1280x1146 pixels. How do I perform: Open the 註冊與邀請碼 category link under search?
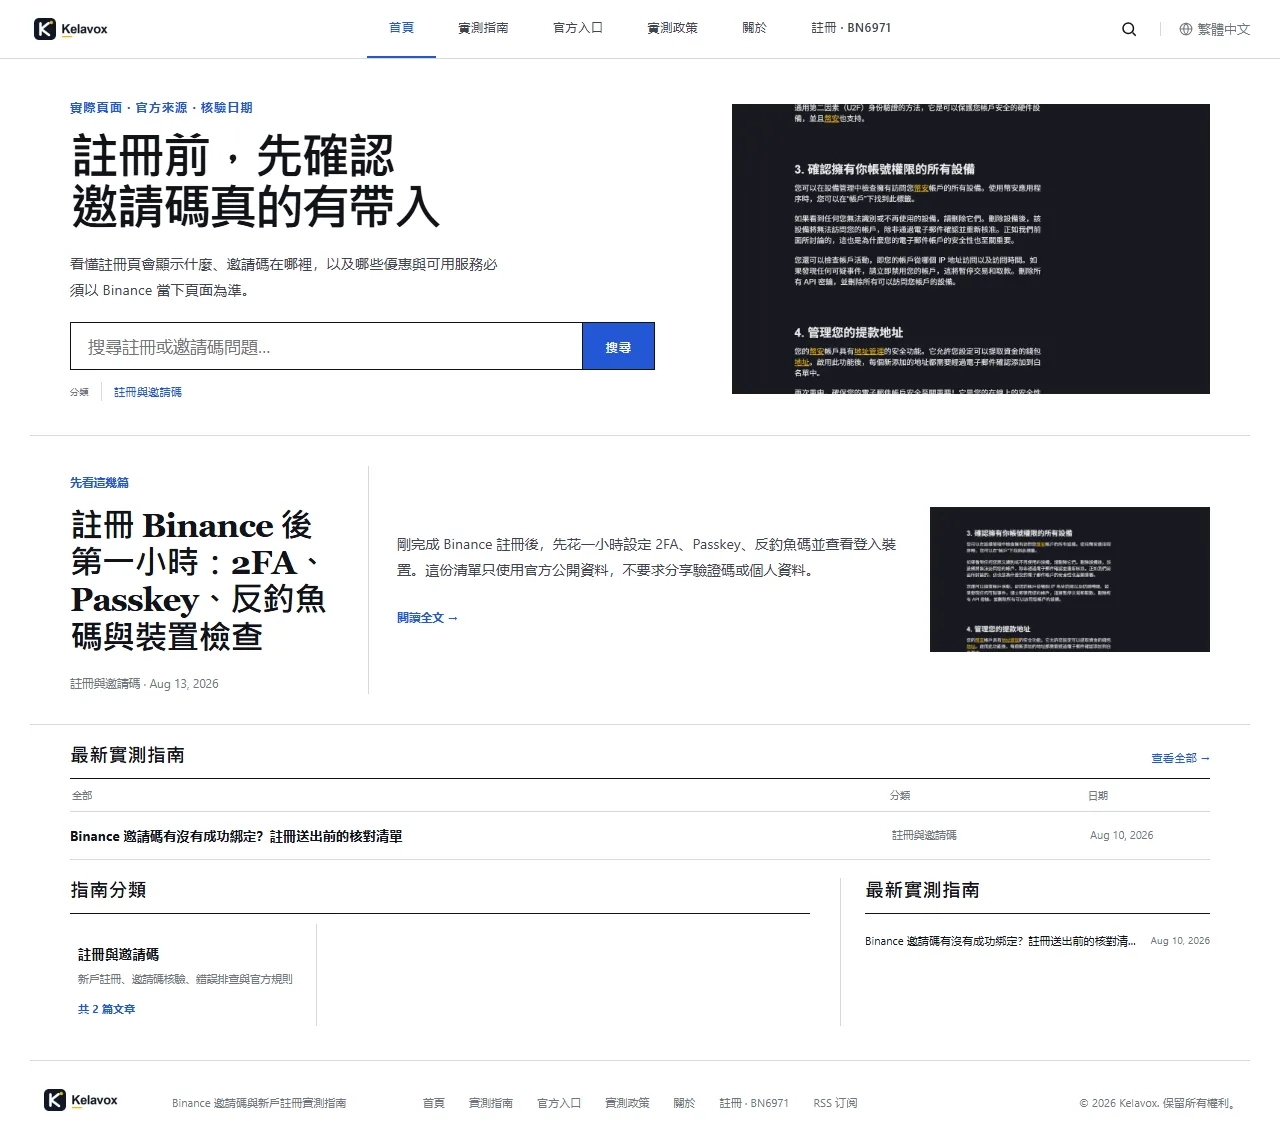(x=148, y=392)
